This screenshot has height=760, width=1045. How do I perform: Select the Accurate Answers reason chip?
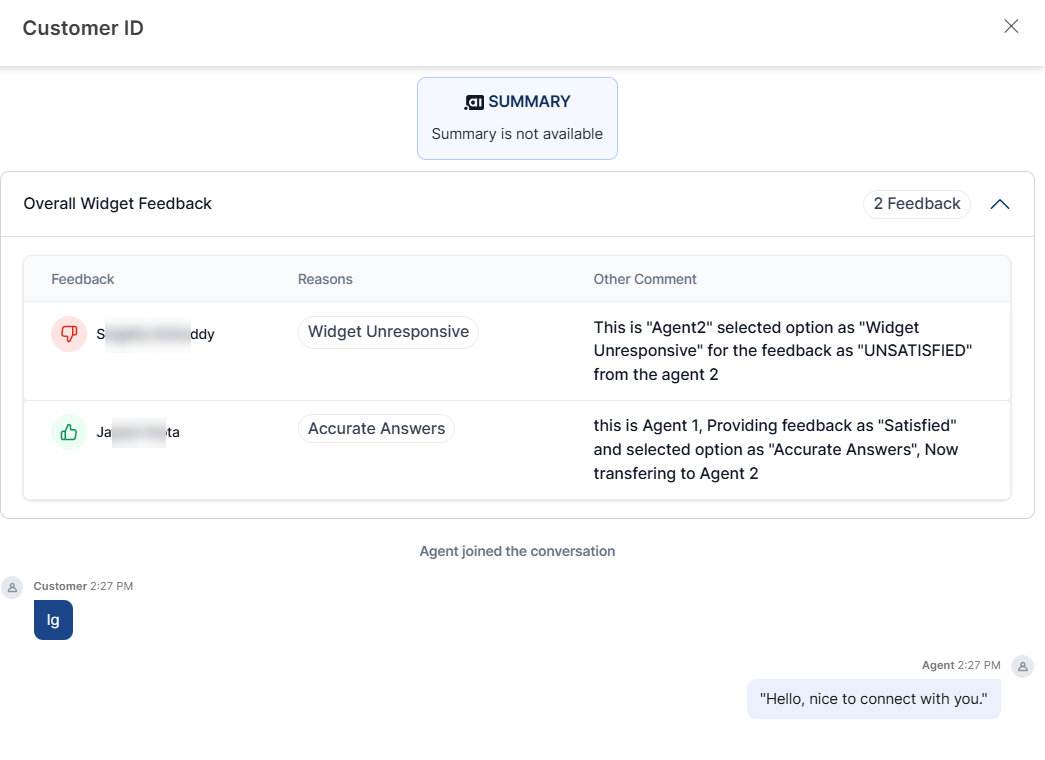[x=376, y=428]
